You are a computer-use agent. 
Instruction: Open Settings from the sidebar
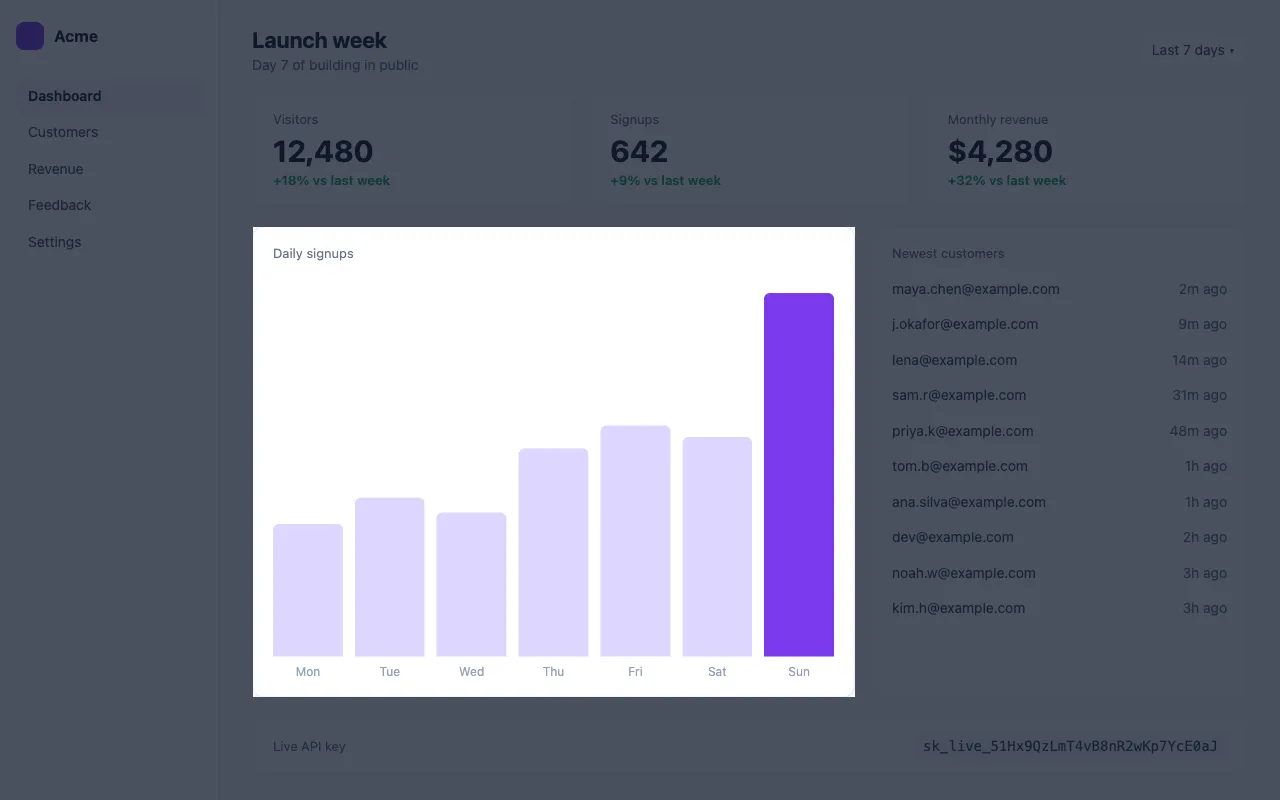pyautogui.click(x=110, y=242)
